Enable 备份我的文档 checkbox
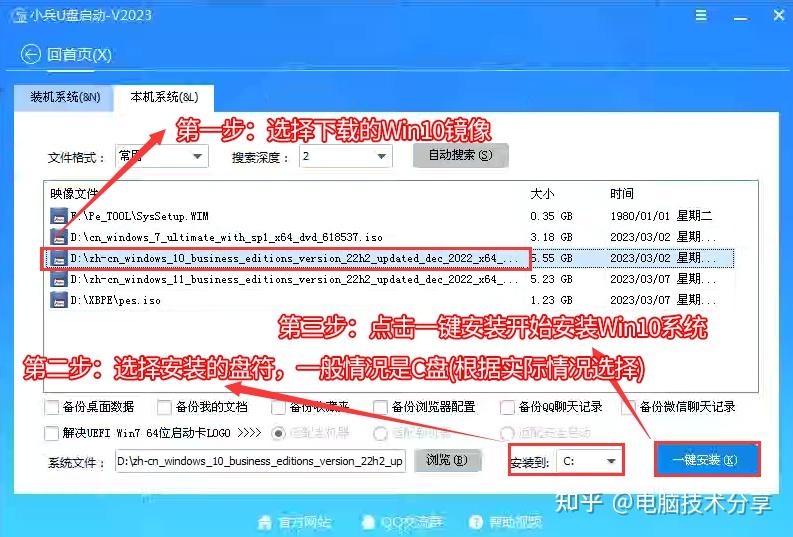This screenshot has width=793, height=537. click(x=164, y=407)
